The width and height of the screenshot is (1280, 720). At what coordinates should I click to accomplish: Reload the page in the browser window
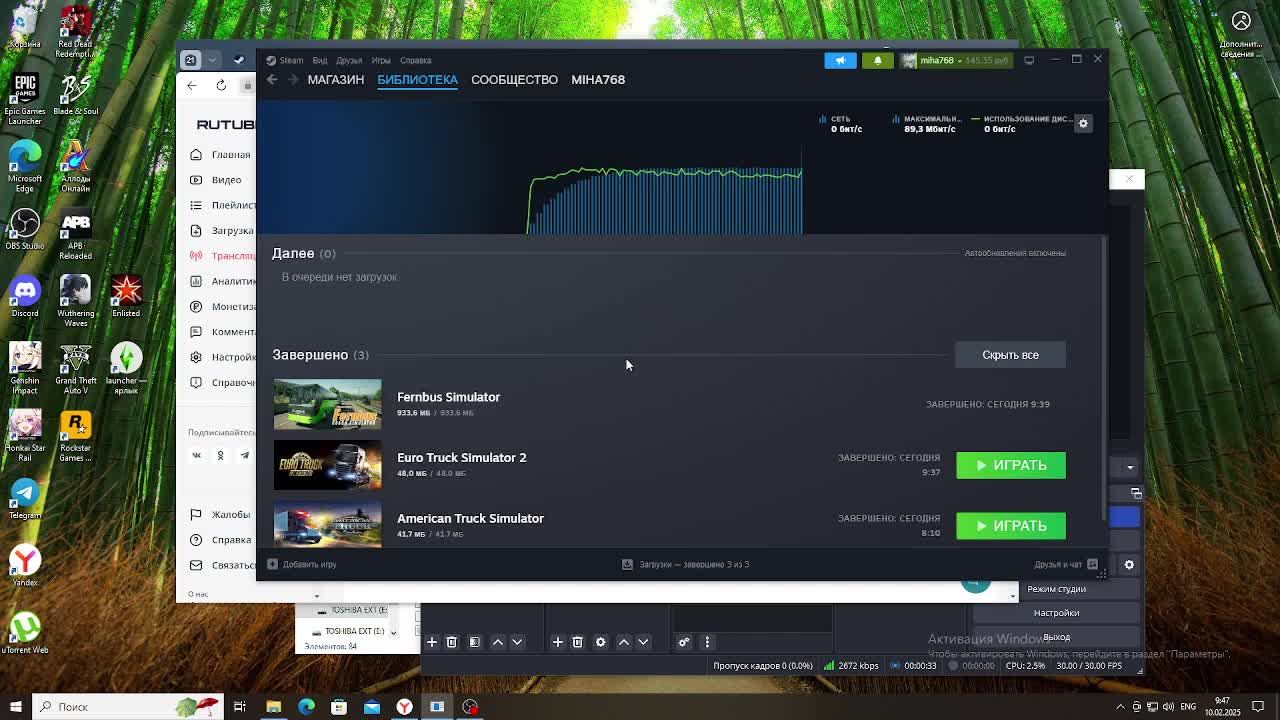tap(221, 85)
